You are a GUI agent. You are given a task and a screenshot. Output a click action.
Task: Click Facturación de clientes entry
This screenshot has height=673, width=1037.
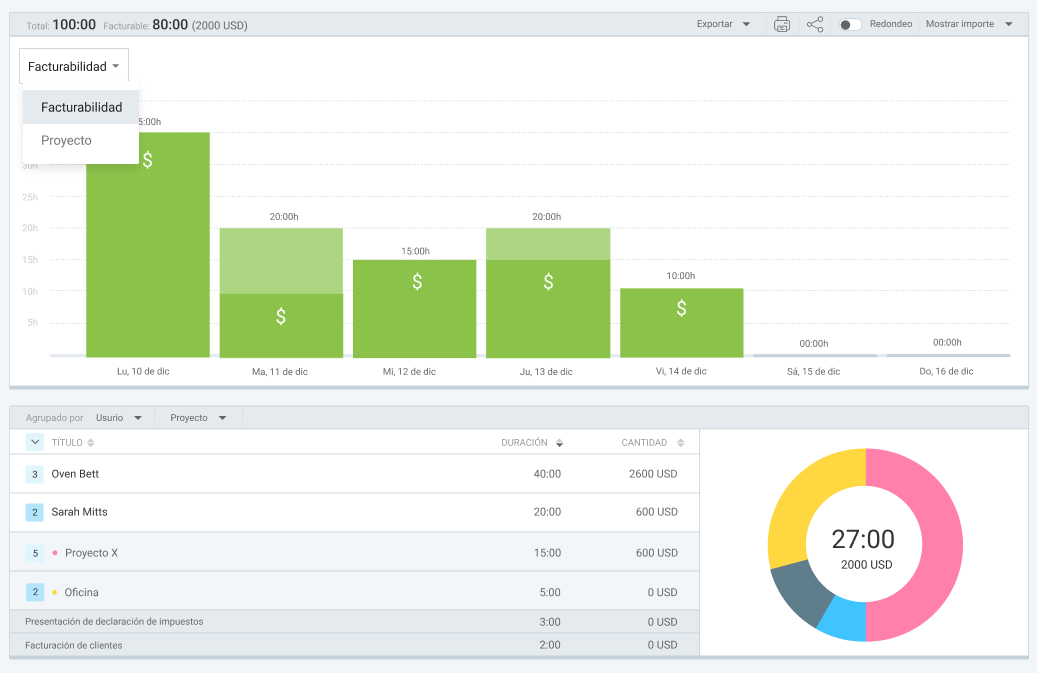point(73,645)
